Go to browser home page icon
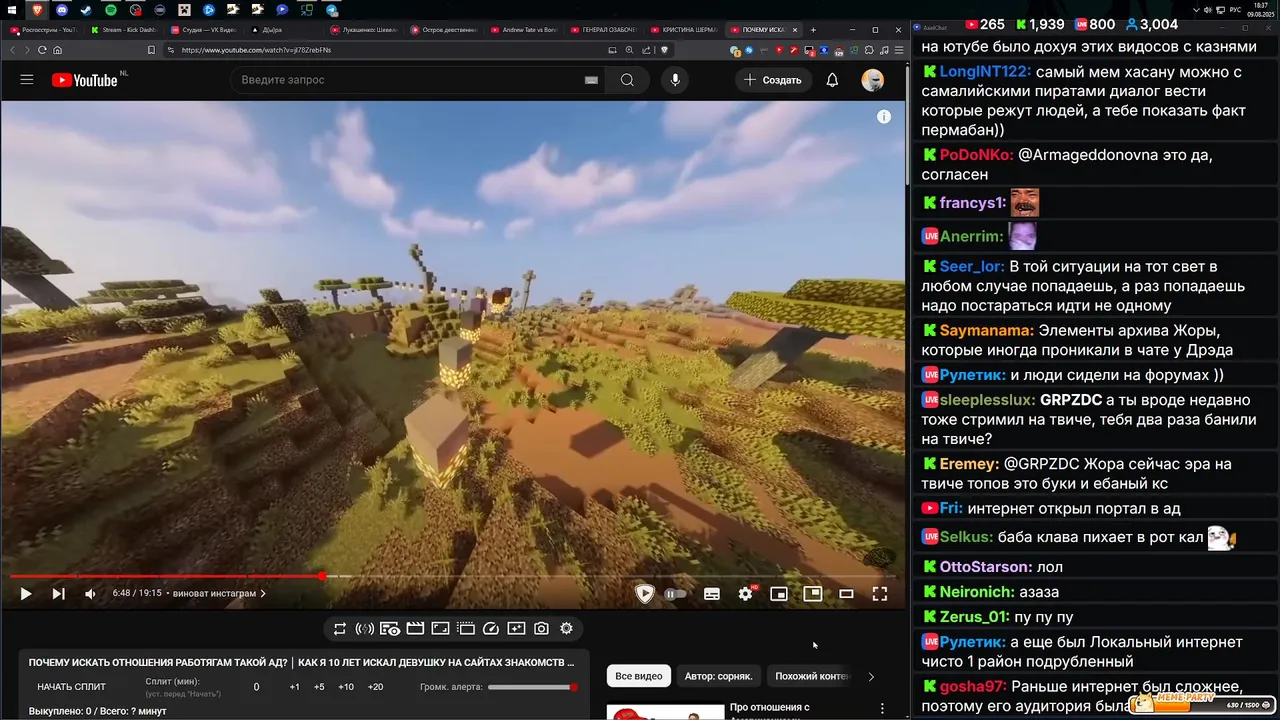This screenshot has width=1280, height=720. [x=57, y=50]
